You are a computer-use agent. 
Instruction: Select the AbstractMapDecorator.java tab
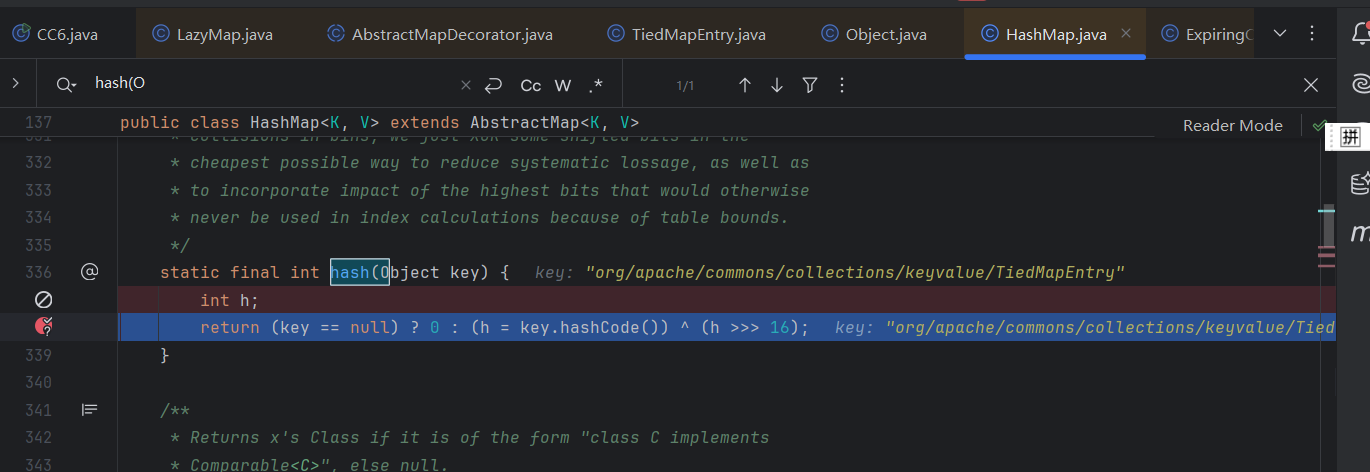439,34
